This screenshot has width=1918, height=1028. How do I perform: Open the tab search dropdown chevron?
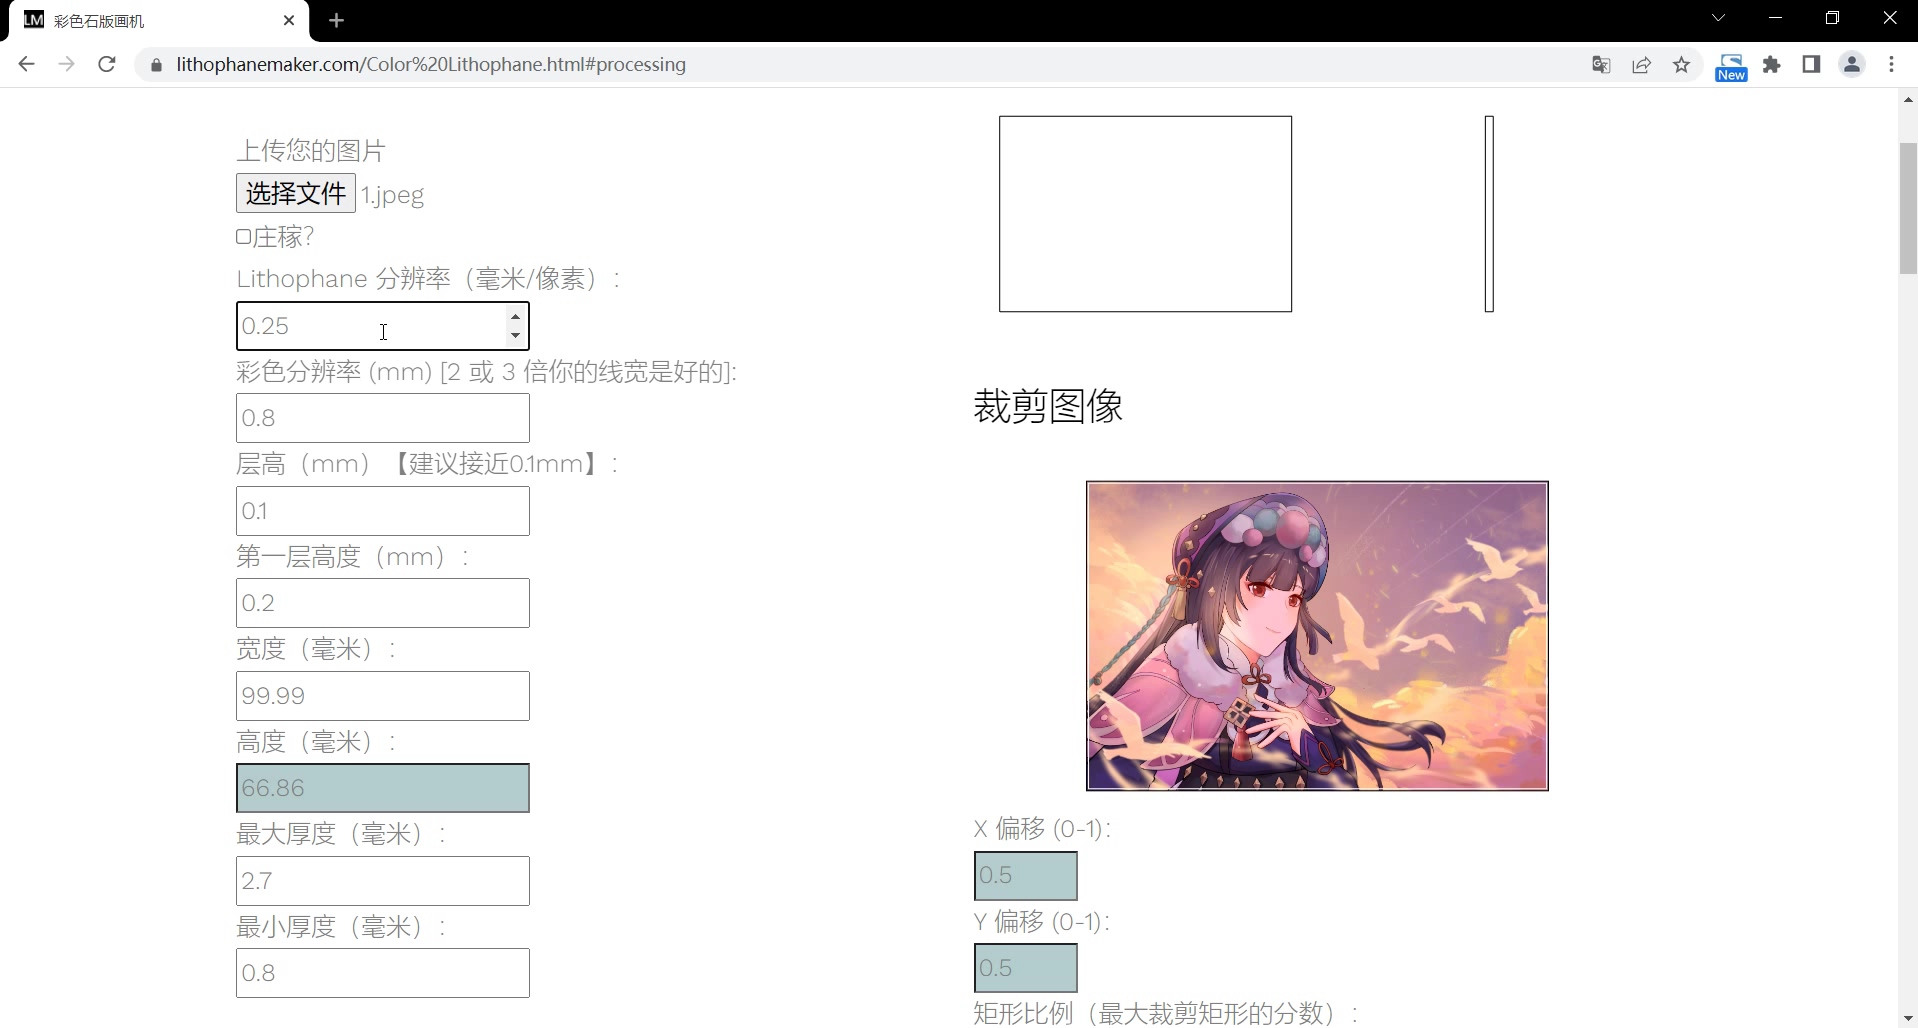1718,18
